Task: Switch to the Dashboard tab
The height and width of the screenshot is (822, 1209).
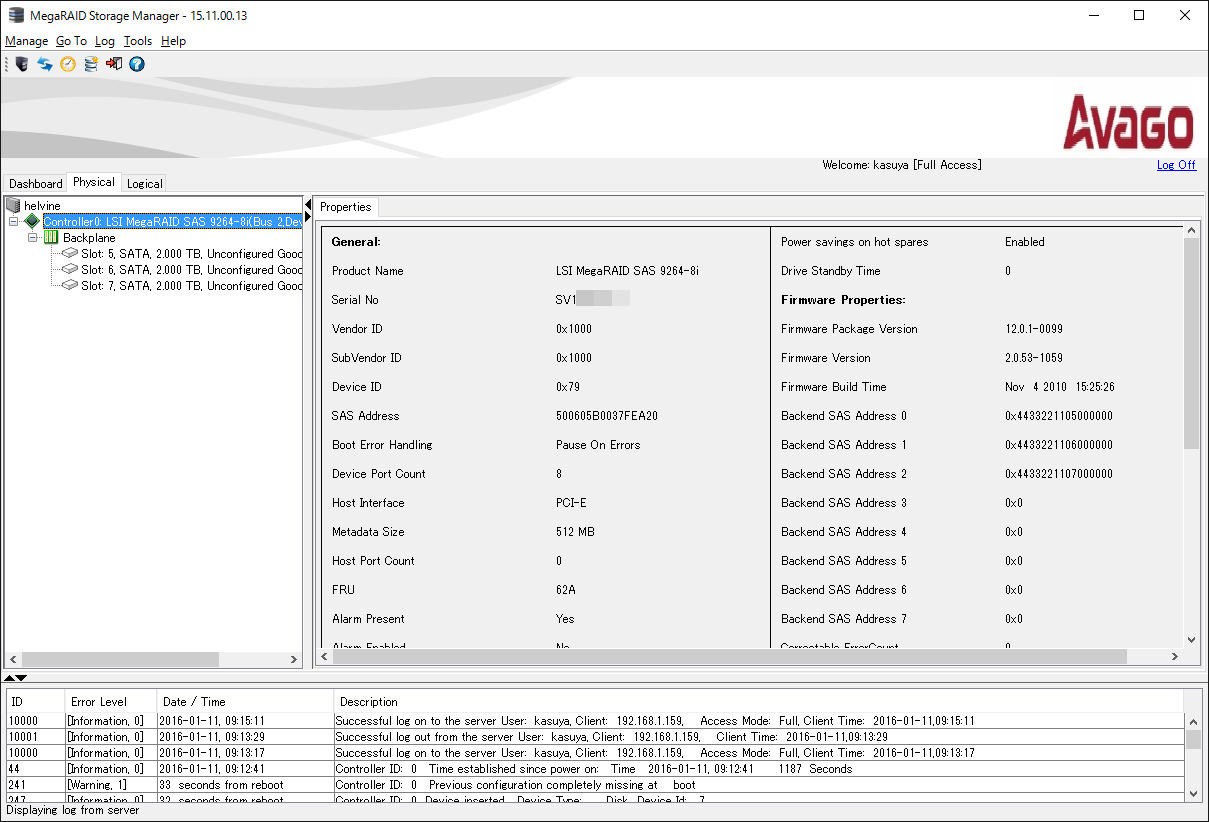Action: pyautogui.click(x=35, y=183)
